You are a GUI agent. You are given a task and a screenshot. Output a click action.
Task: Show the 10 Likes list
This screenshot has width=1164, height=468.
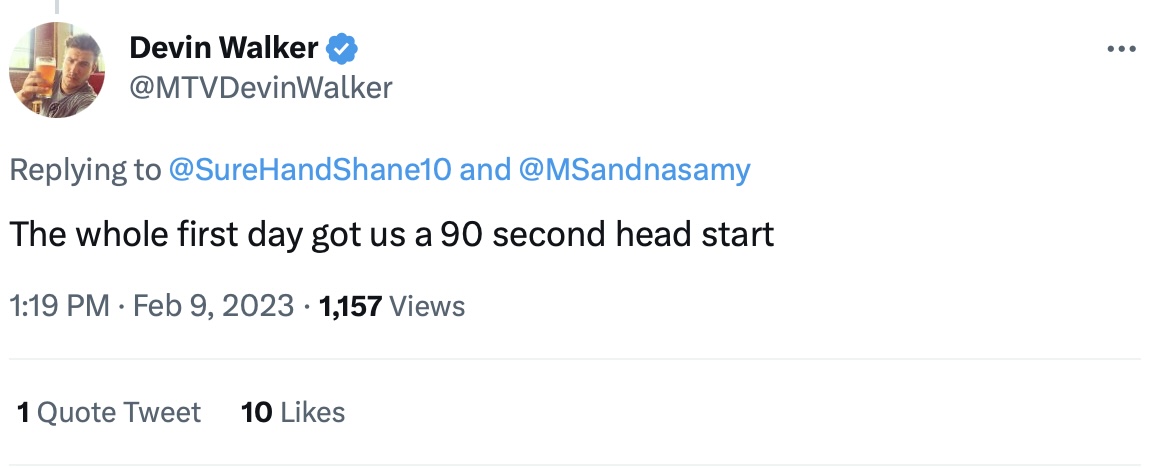[293, 412]
